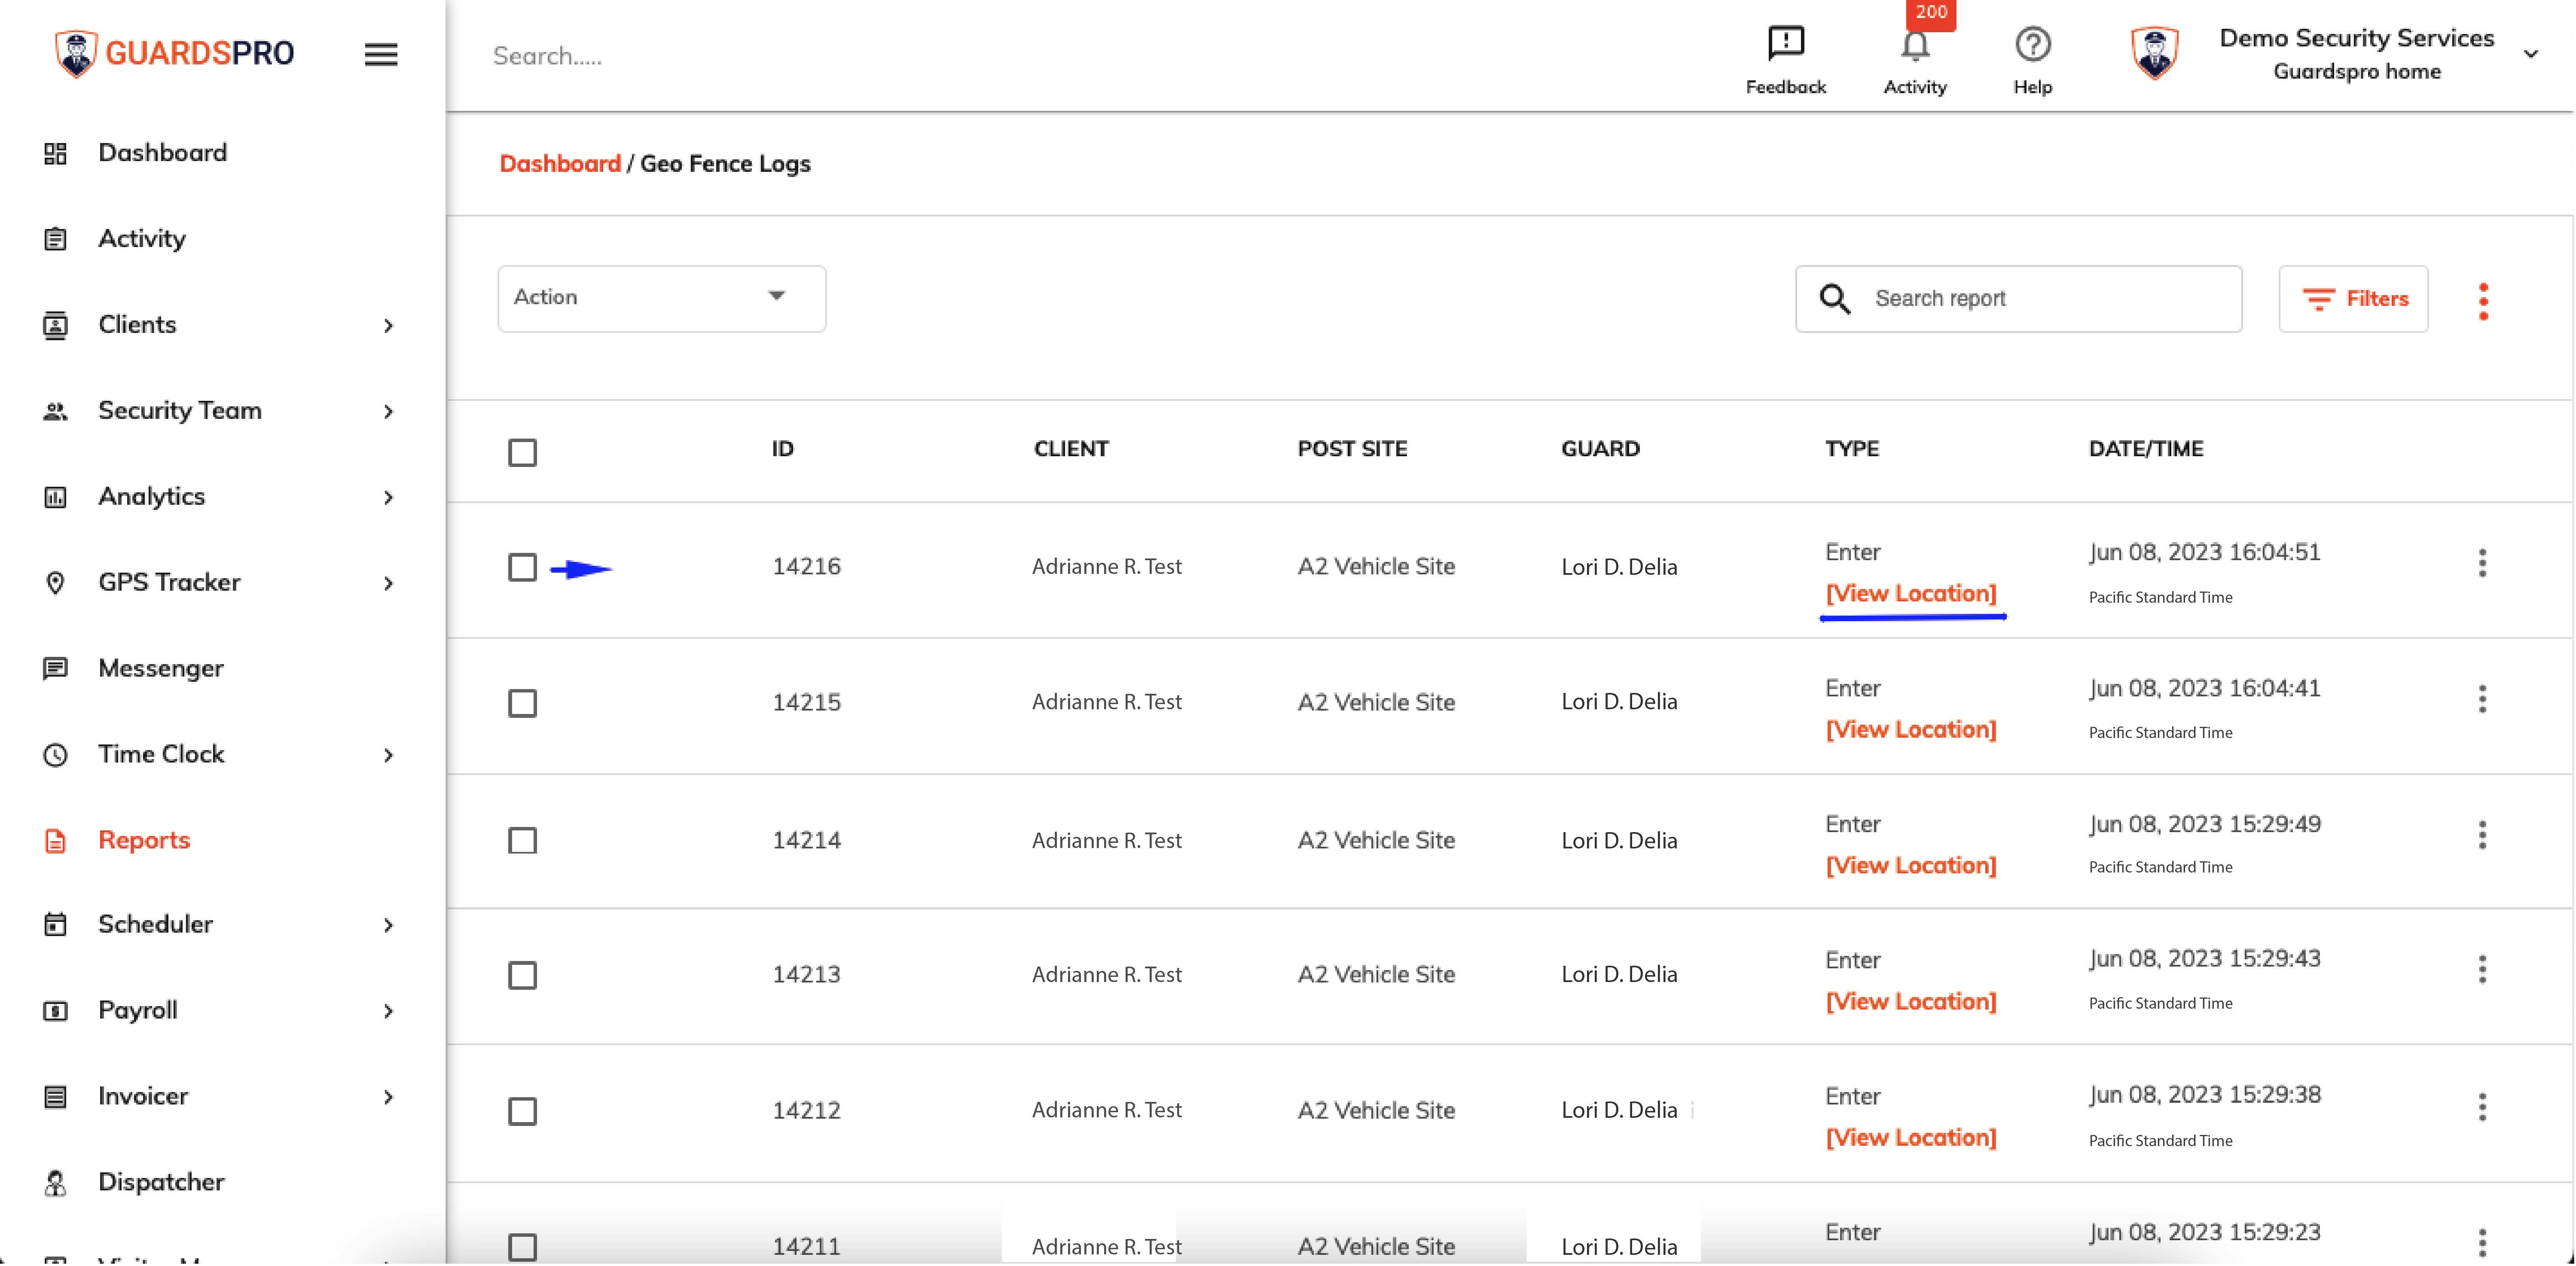Viewport: 2576px width, 1266px height.
Task: Open Activity in sidebar
Action: [142, 239]
